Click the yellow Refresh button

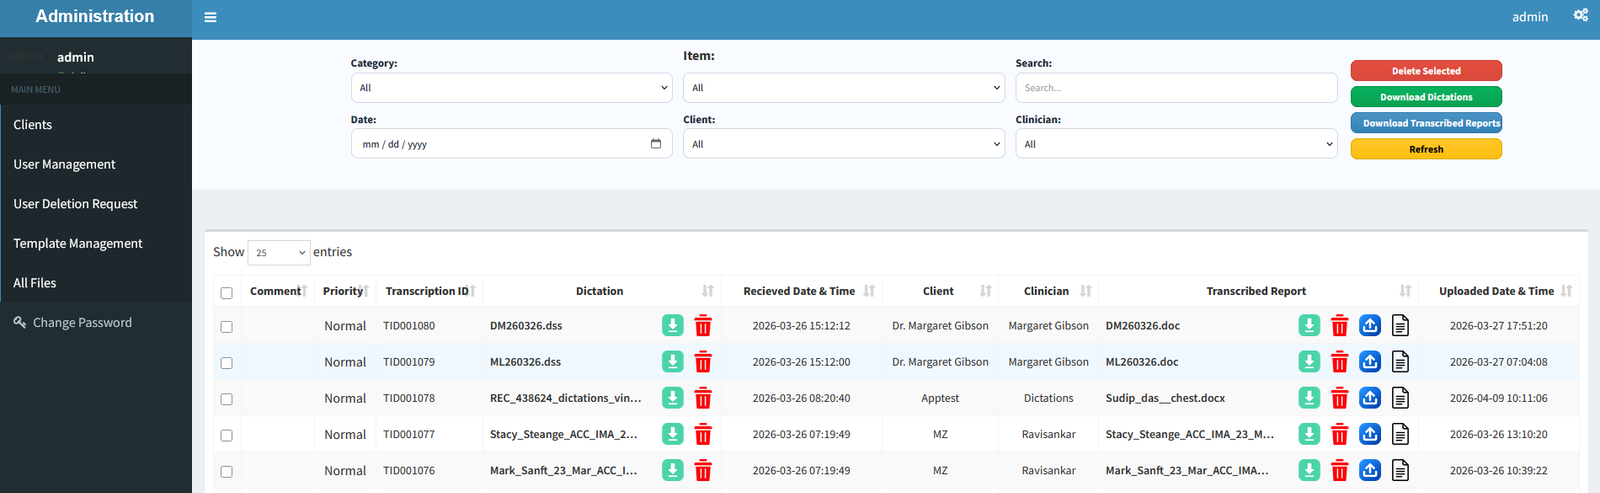1426,149
